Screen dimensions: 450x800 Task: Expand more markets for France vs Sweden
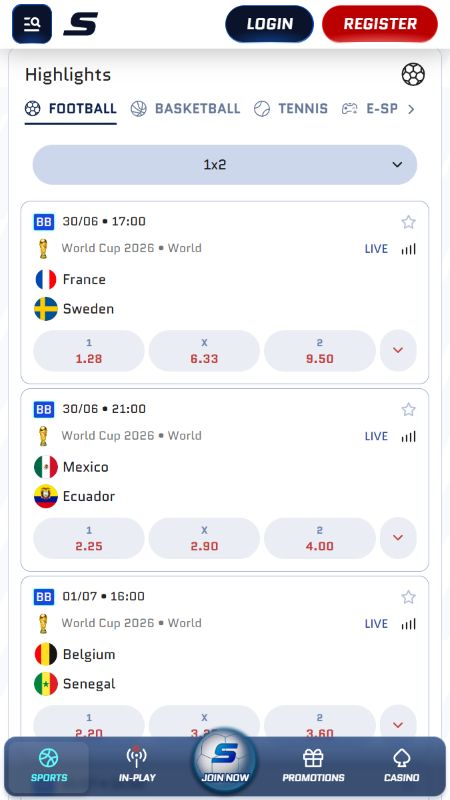click(x=398, y=351)
